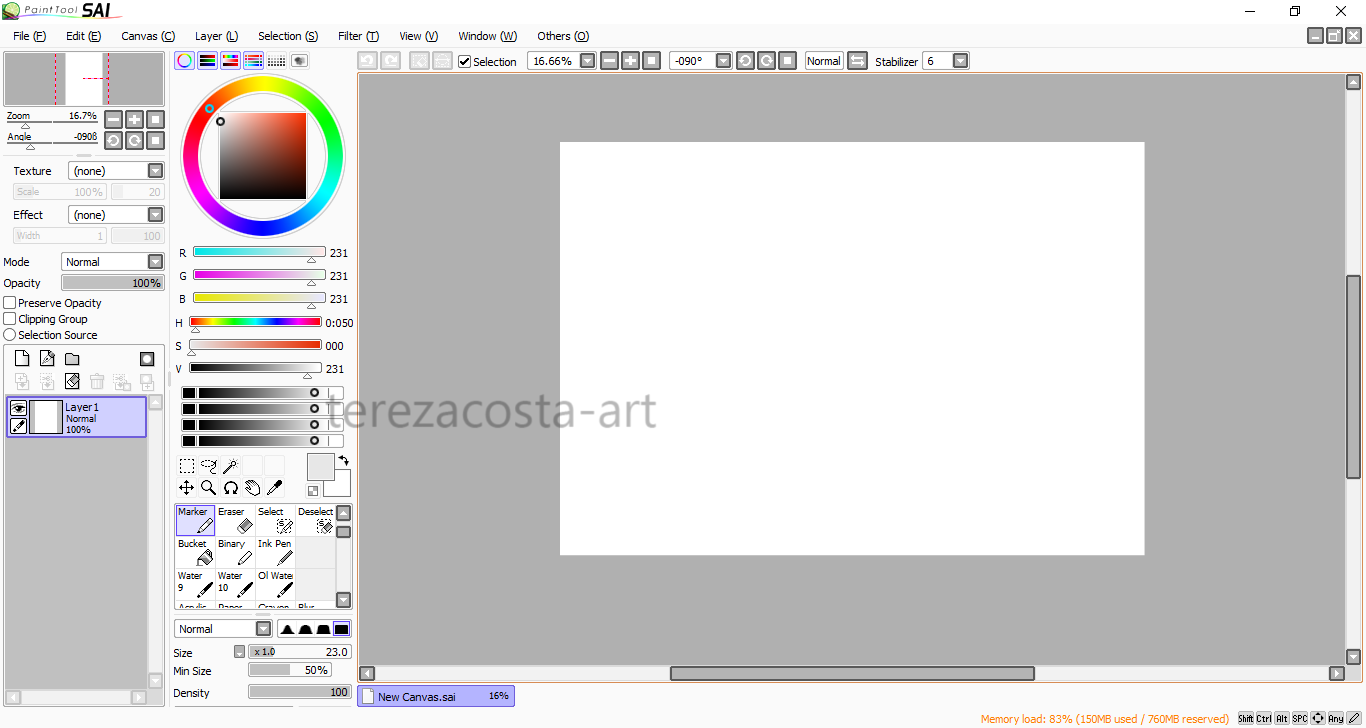Clear the layer with eraser icon
1366x728 pixels.
coord(72,381)
